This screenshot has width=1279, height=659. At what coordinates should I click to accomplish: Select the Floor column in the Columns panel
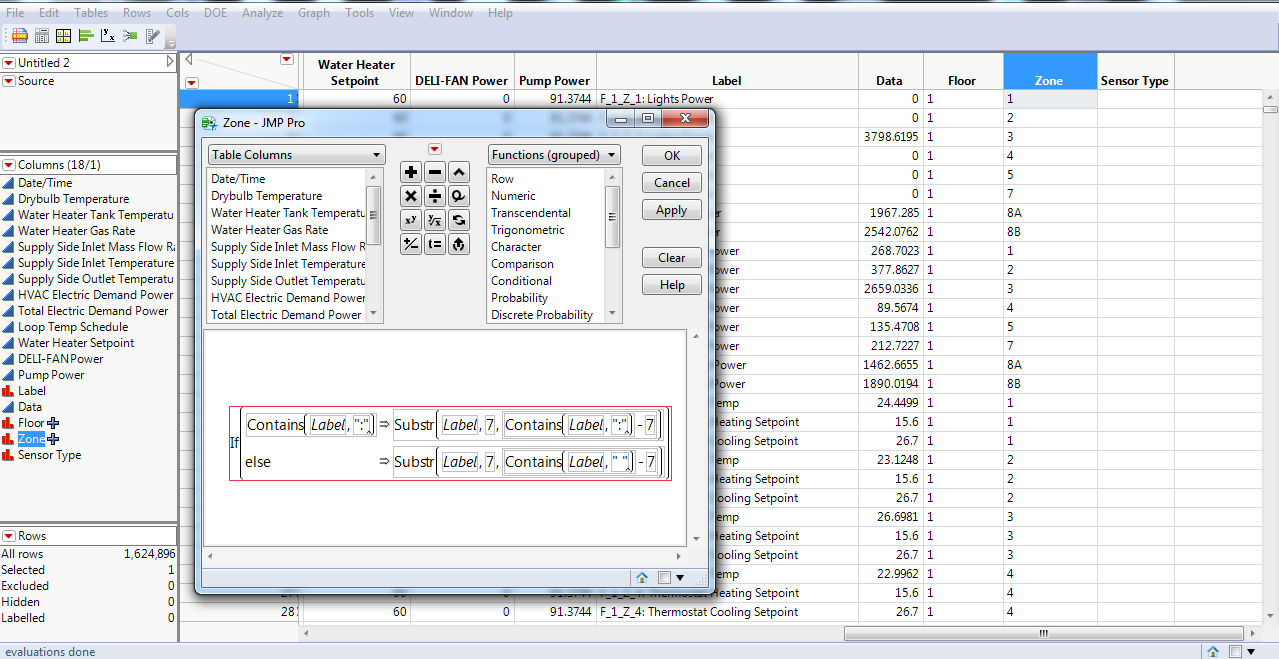click(31, 423)
